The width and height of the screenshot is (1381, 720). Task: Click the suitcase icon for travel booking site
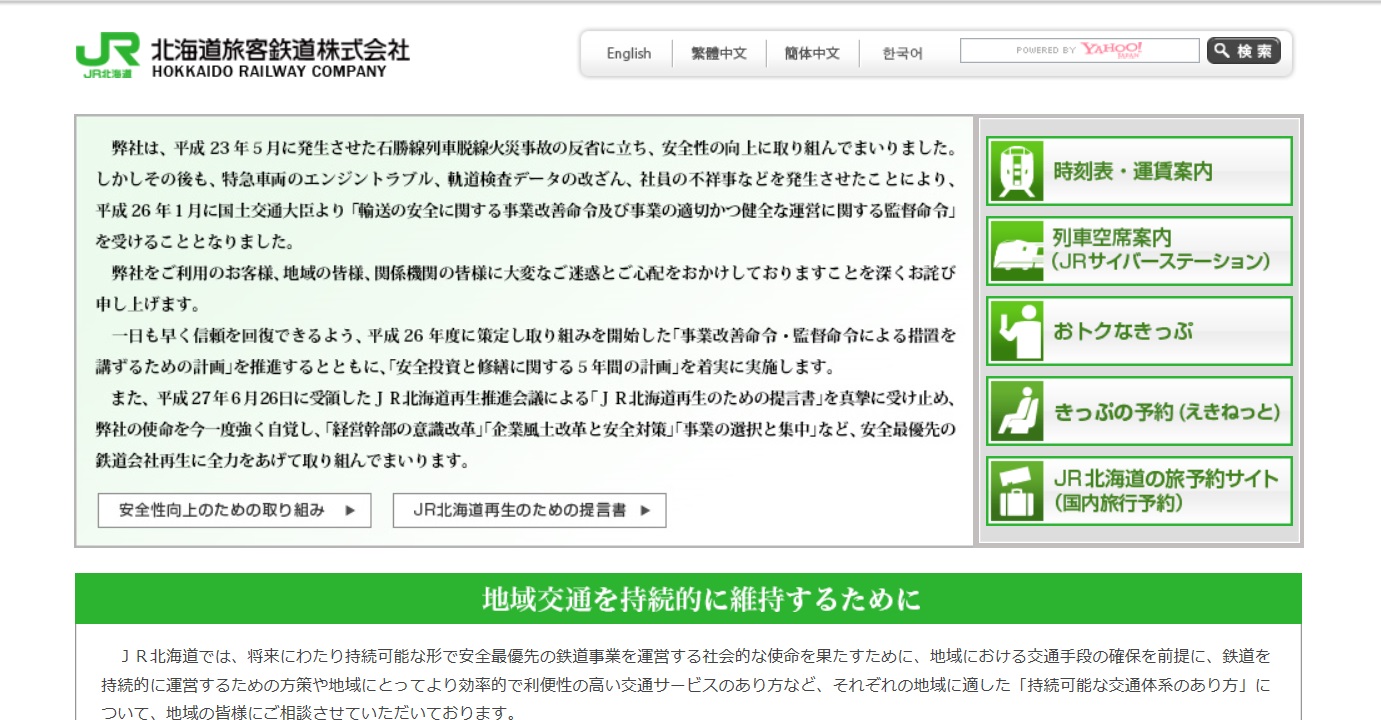(x=1016, y=491)
